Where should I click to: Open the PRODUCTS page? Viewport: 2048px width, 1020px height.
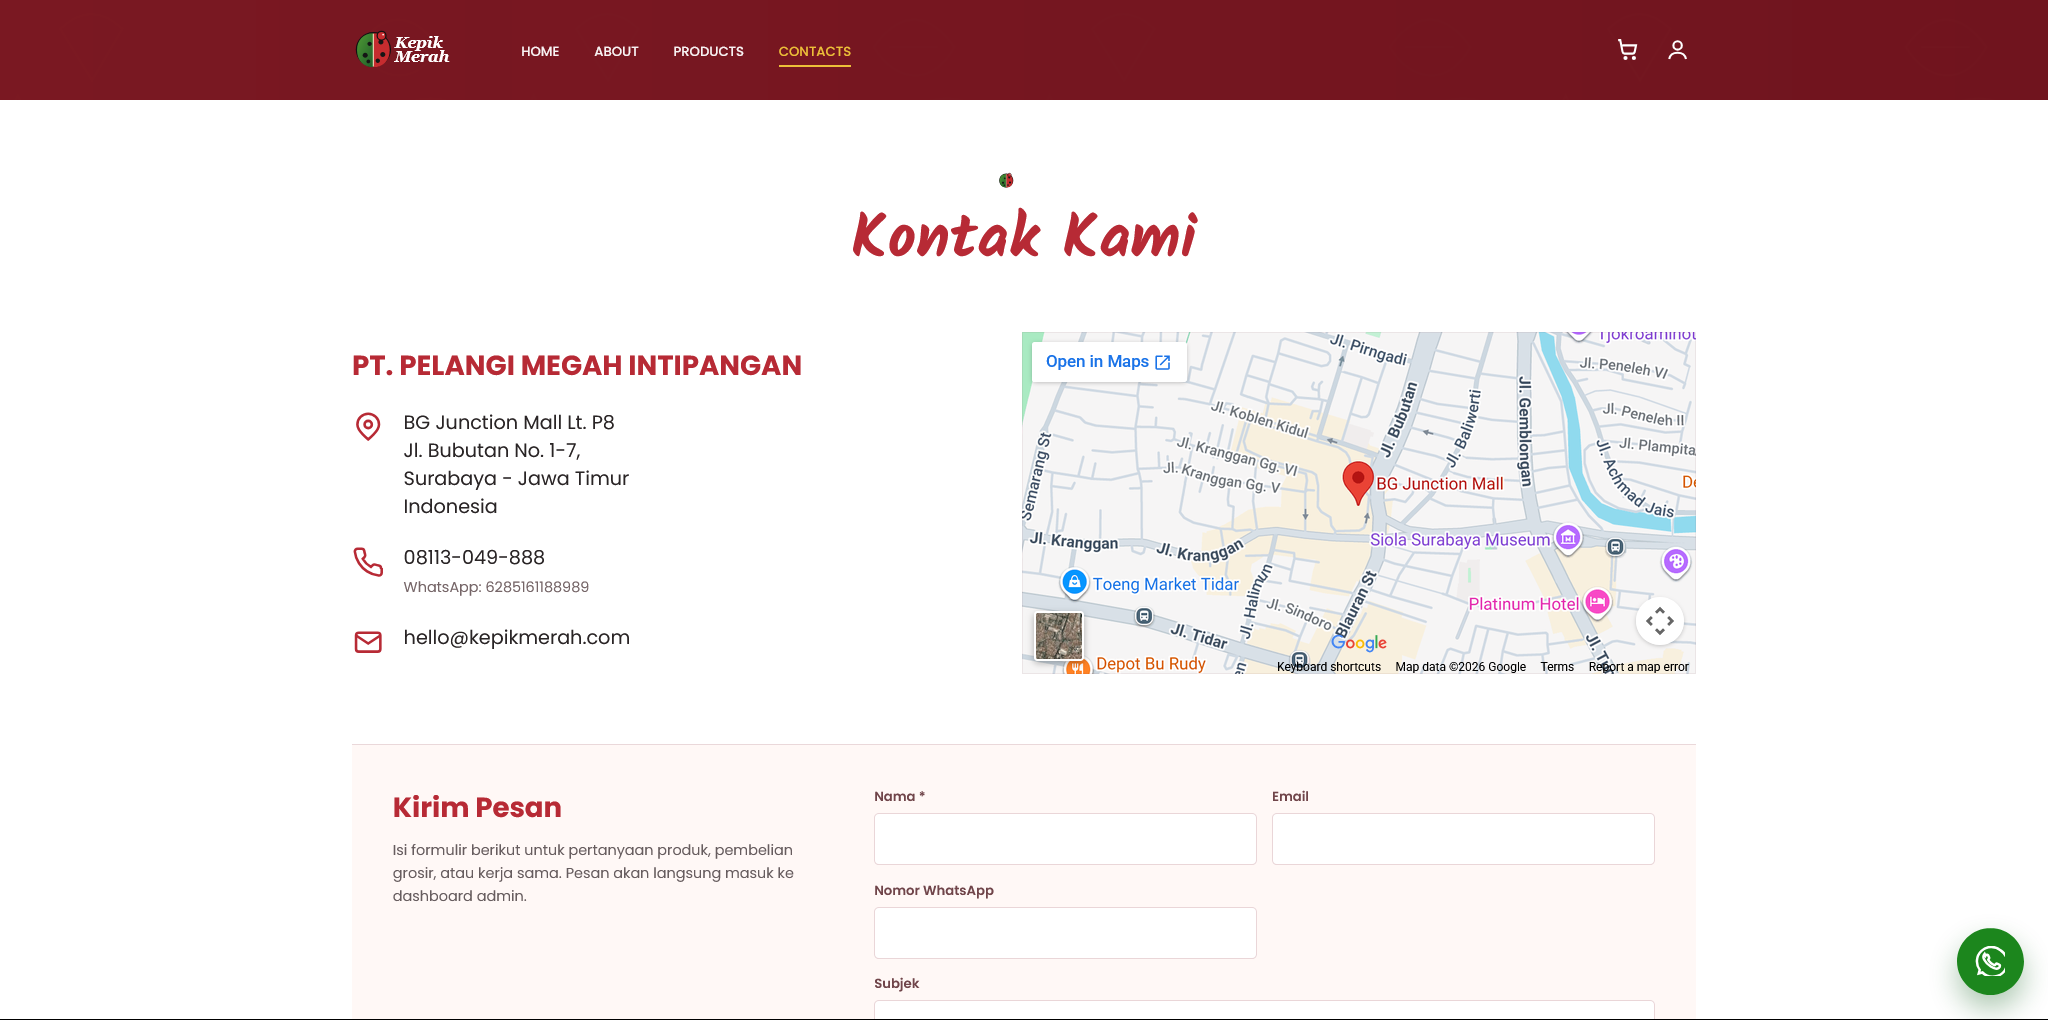click(x=708, y=51)
